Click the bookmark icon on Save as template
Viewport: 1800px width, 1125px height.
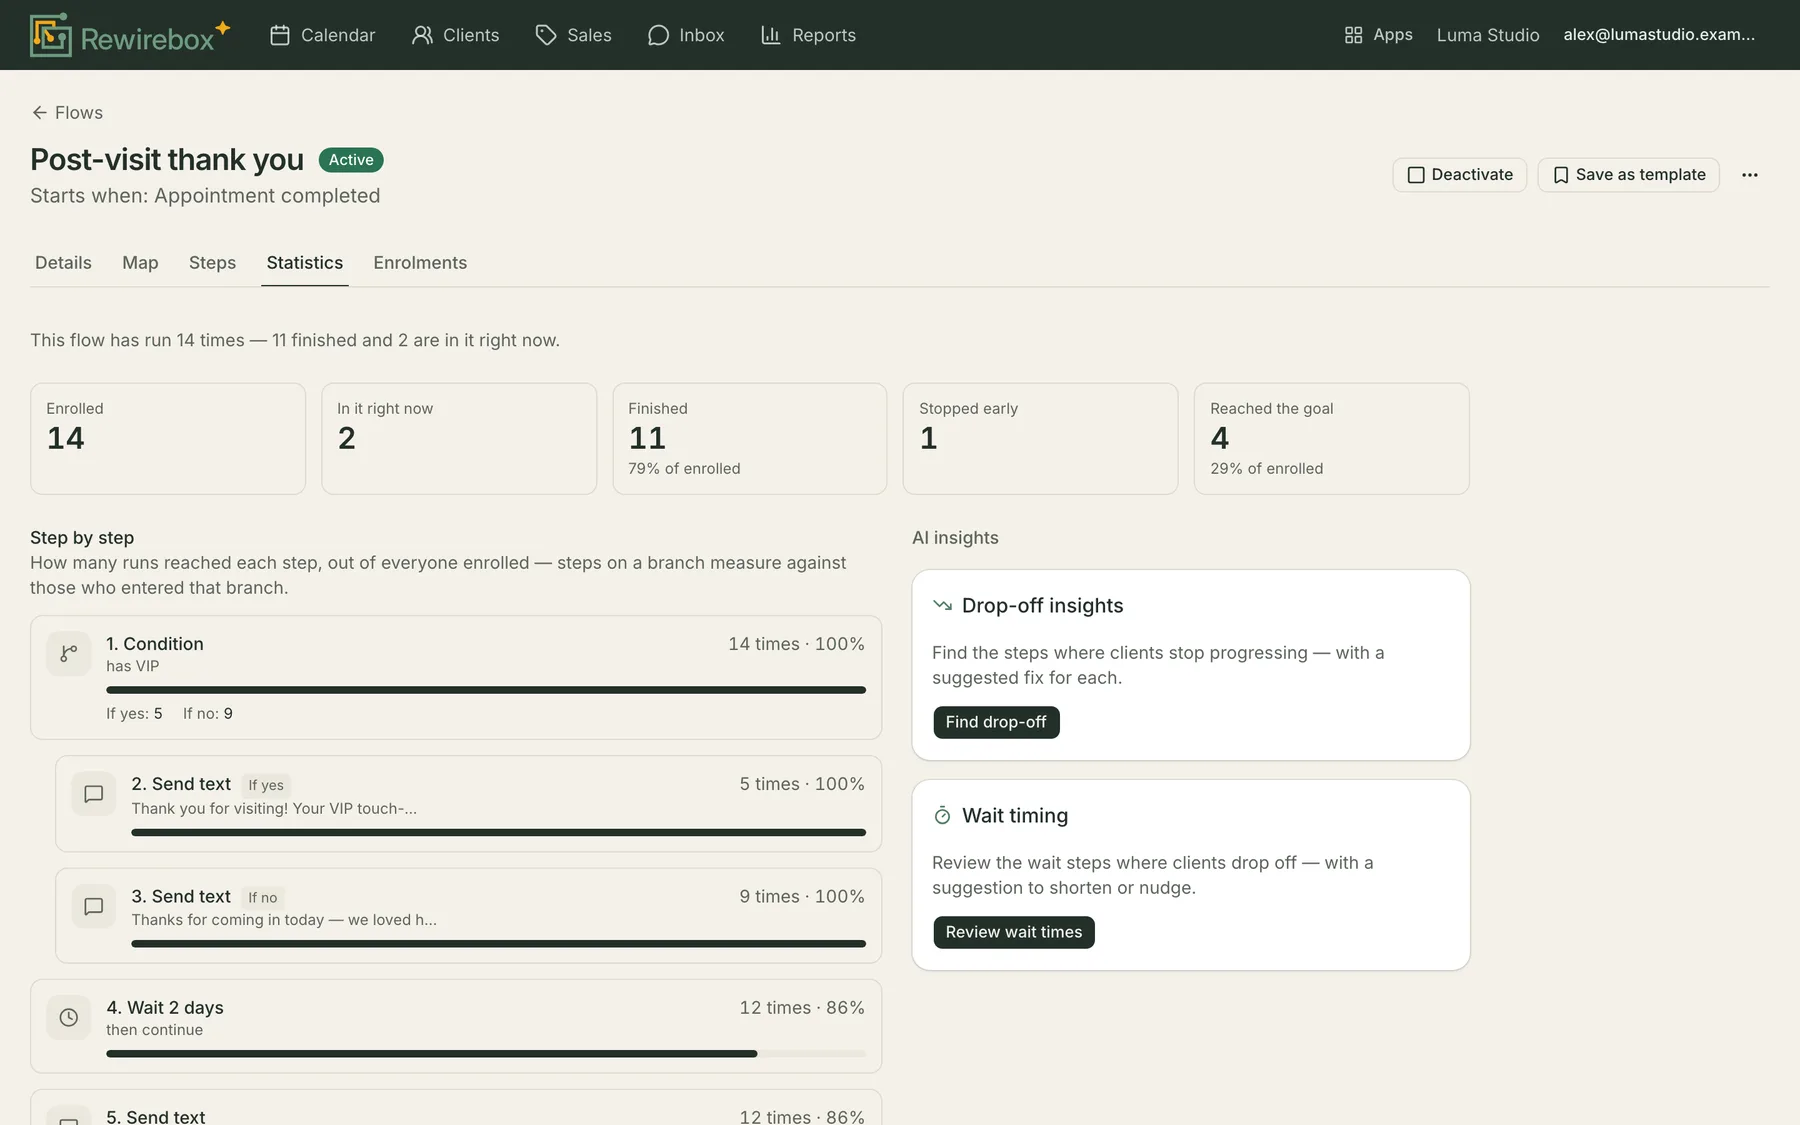coord(1560,175)
